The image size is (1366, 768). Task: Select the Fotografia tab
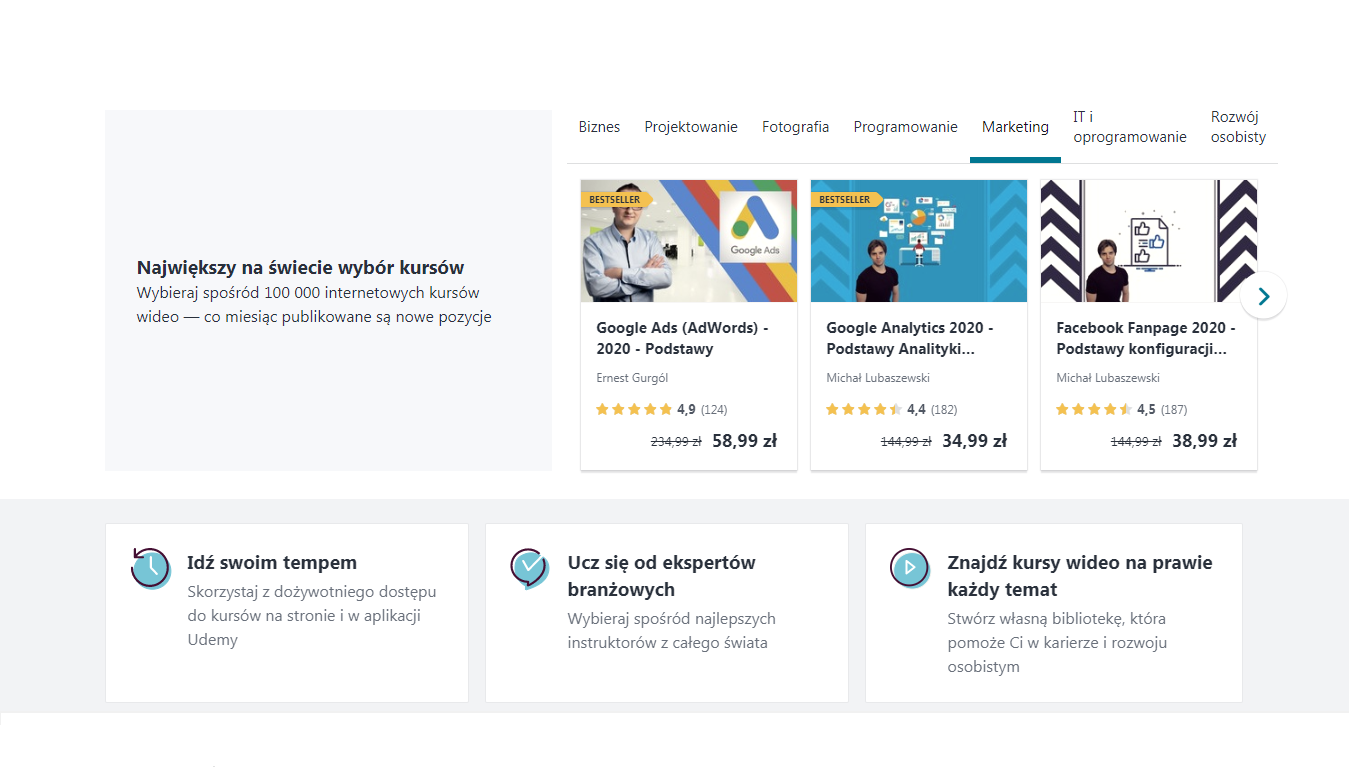[x=795, y=127]
